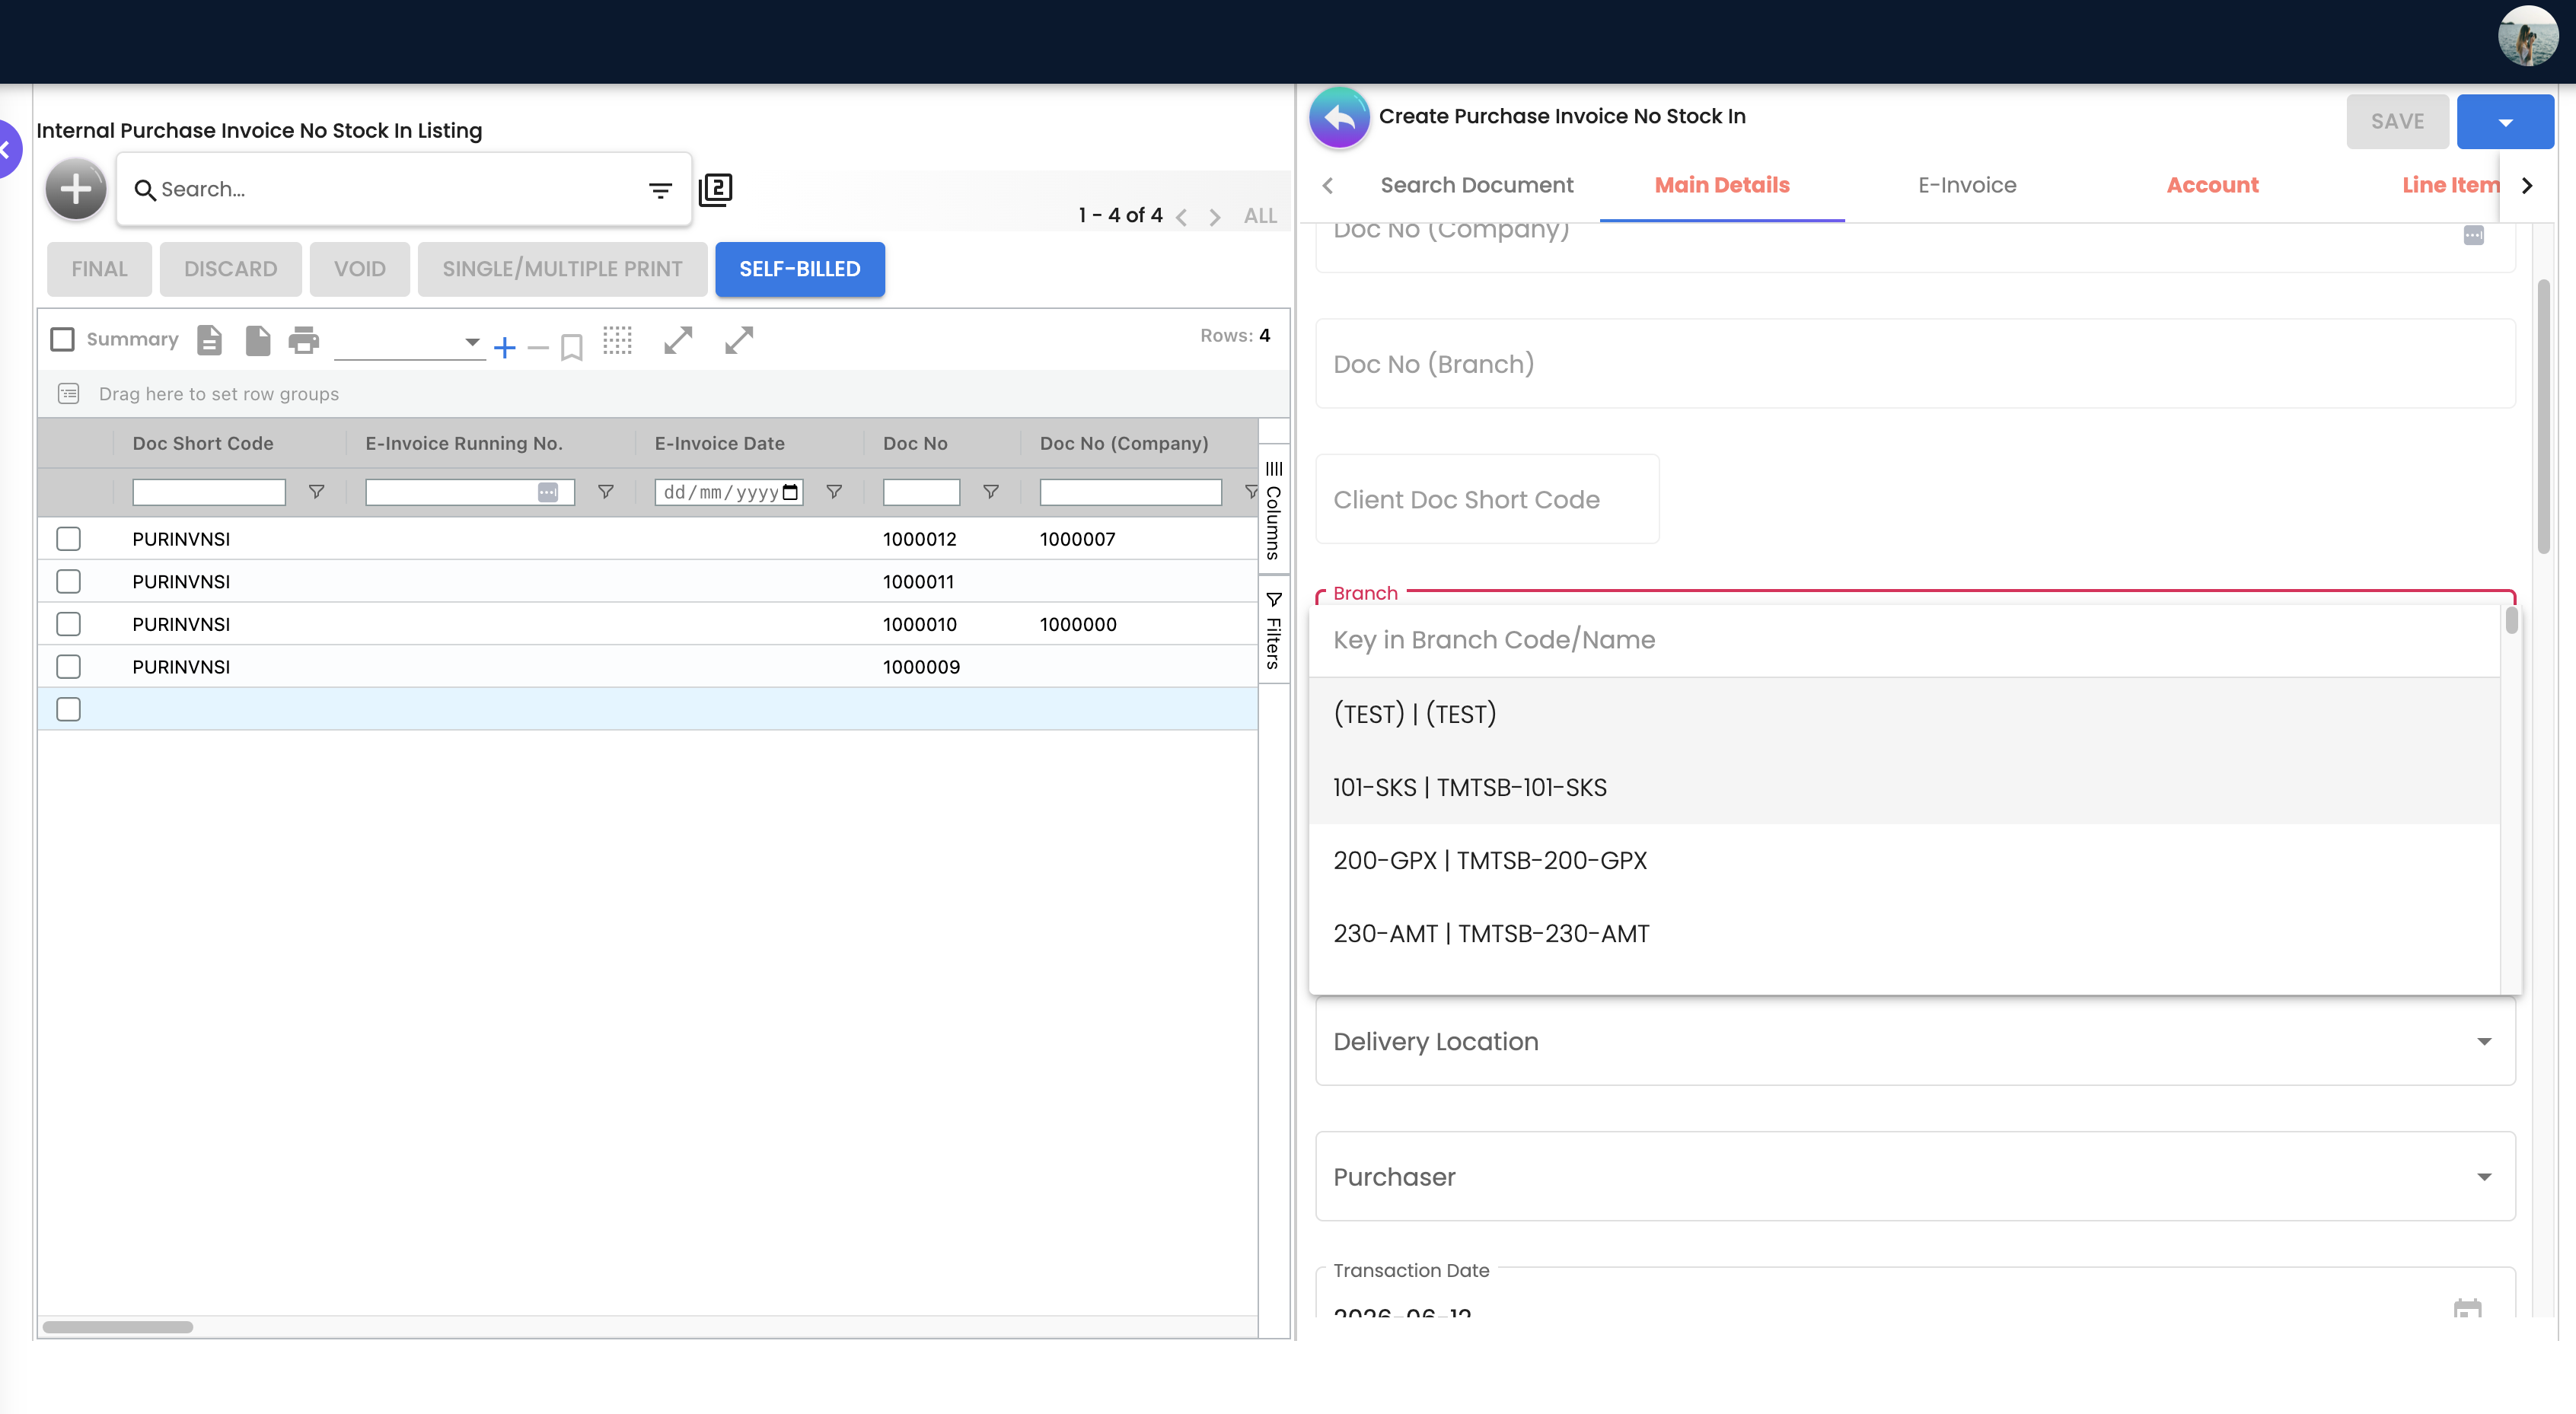Click the second expand arrows icon
This screenshot has width=2576, height=1414.
pyautogui.click(x=739, y=340)
